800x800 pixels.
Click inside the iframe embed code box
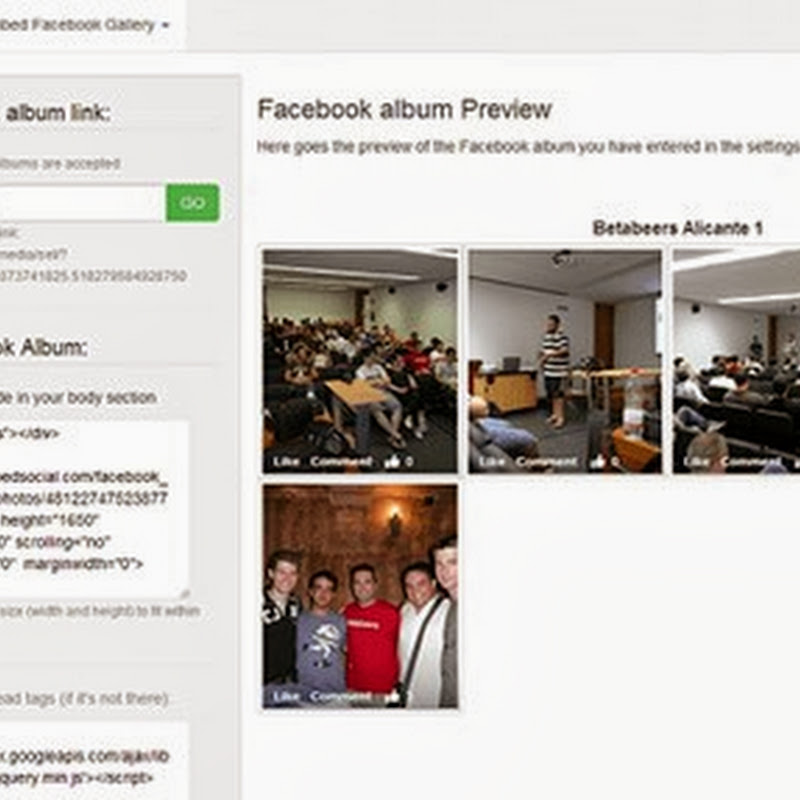point(94,509)
